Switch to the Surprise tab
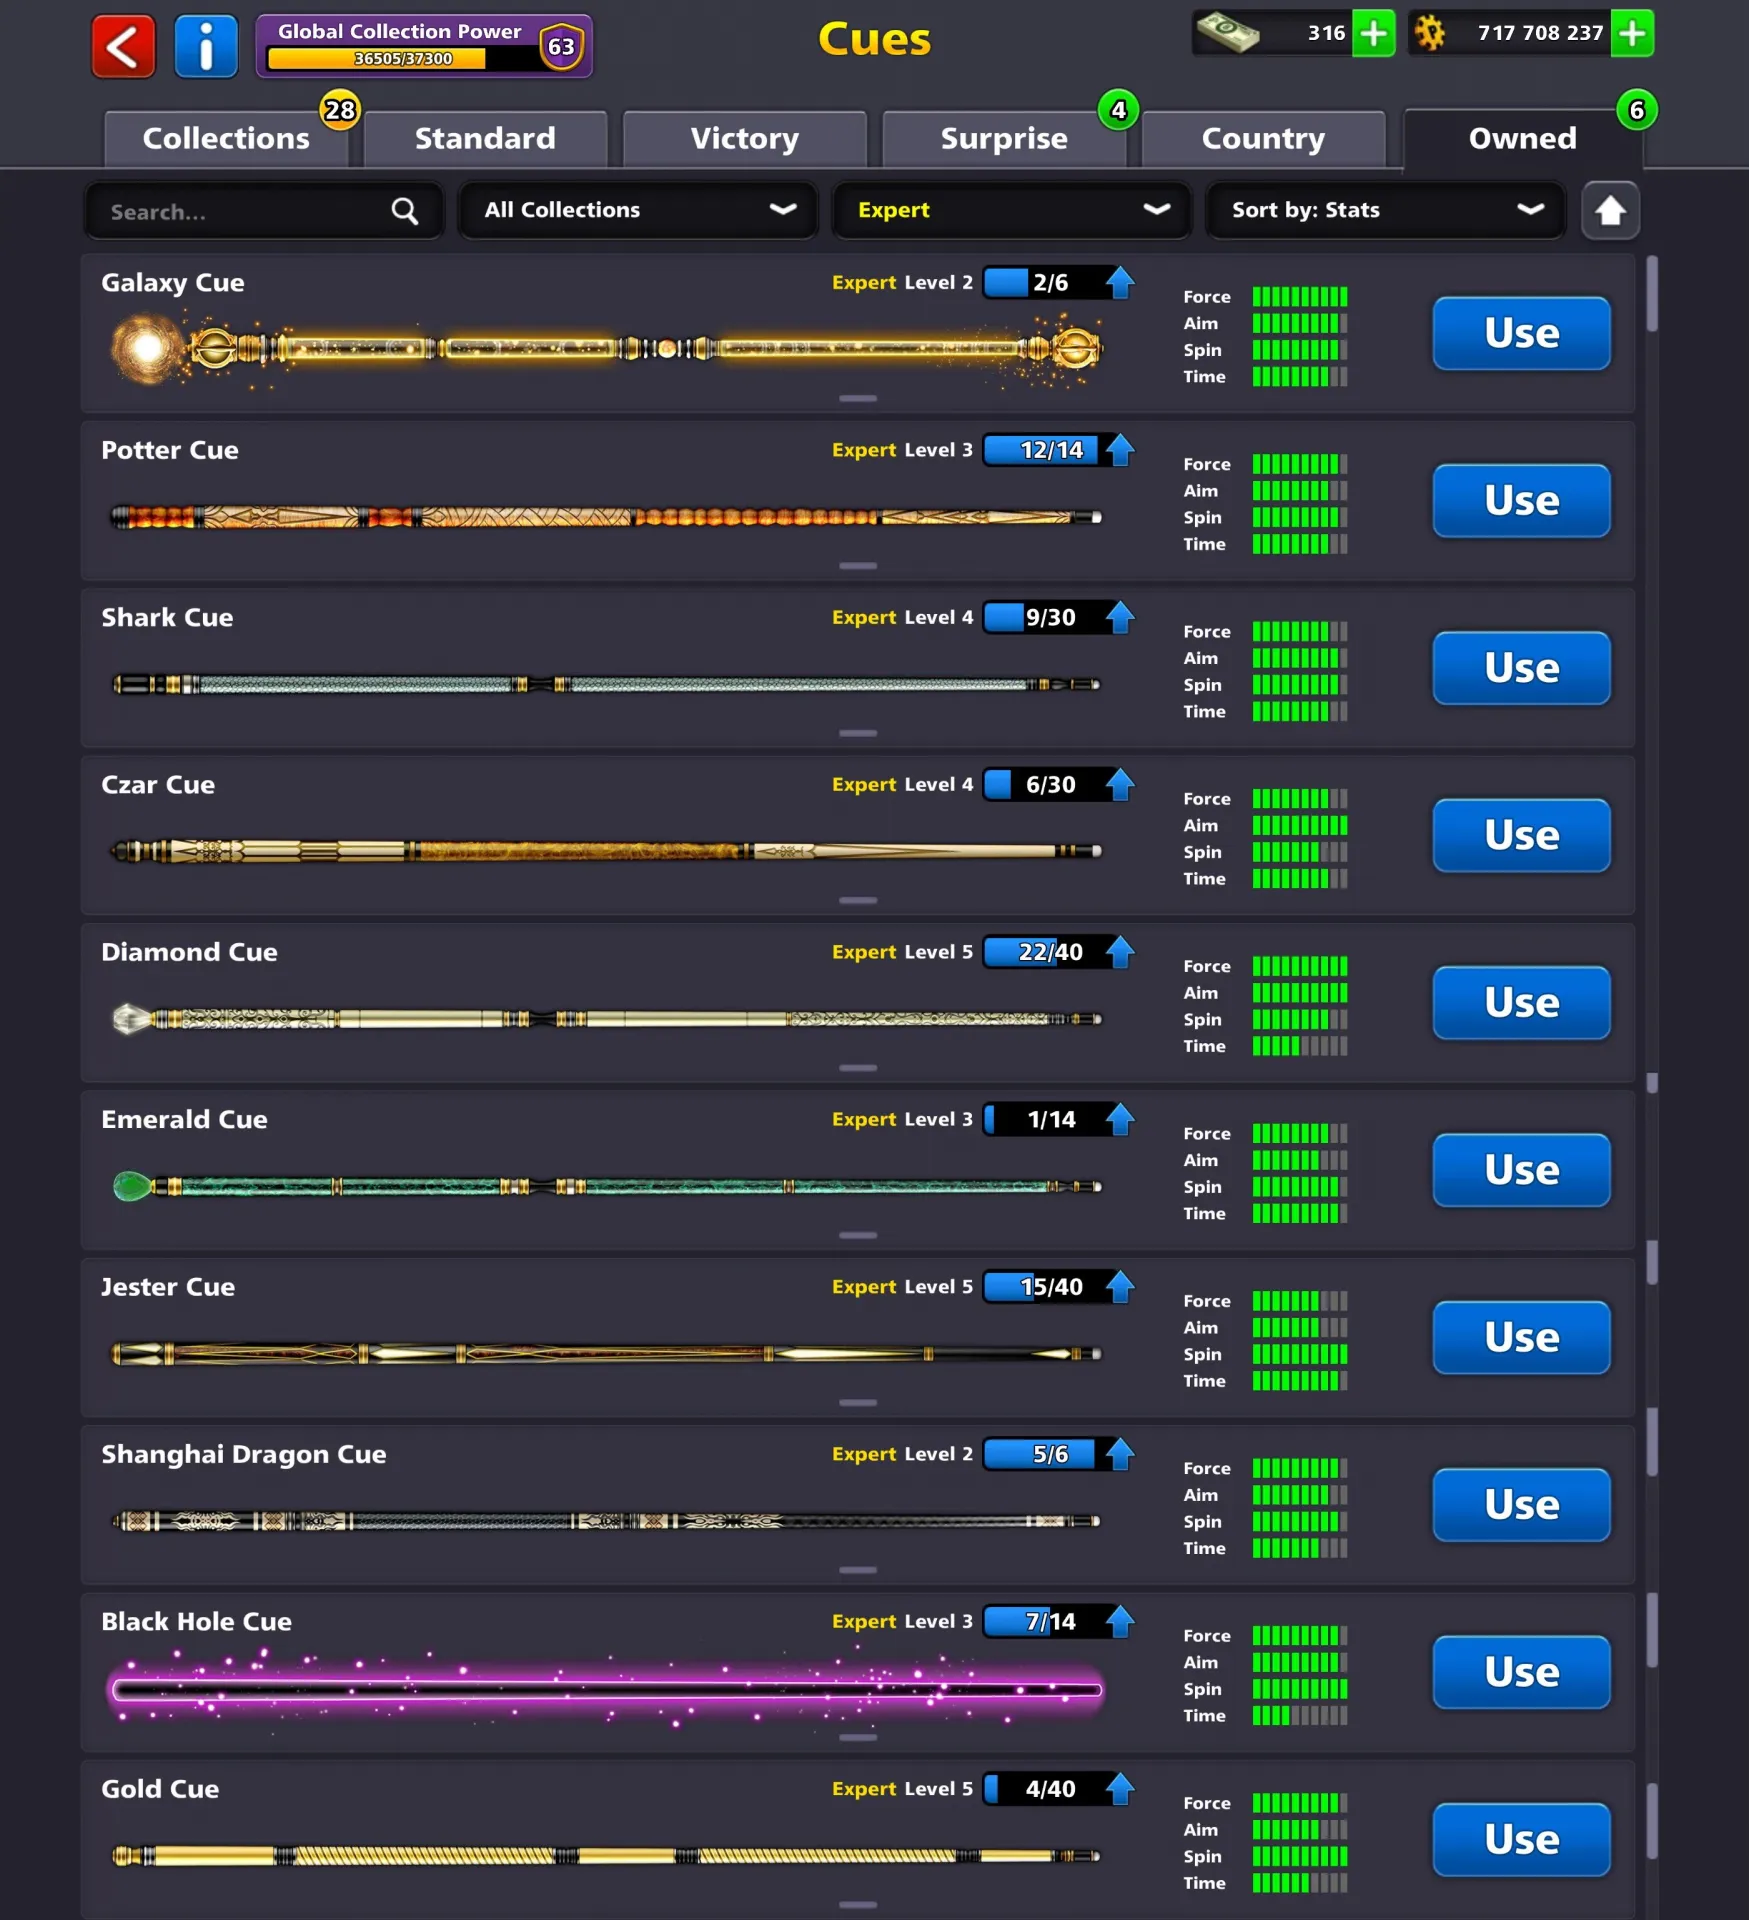The image size is (1749, 1920). coord(1004,138)
